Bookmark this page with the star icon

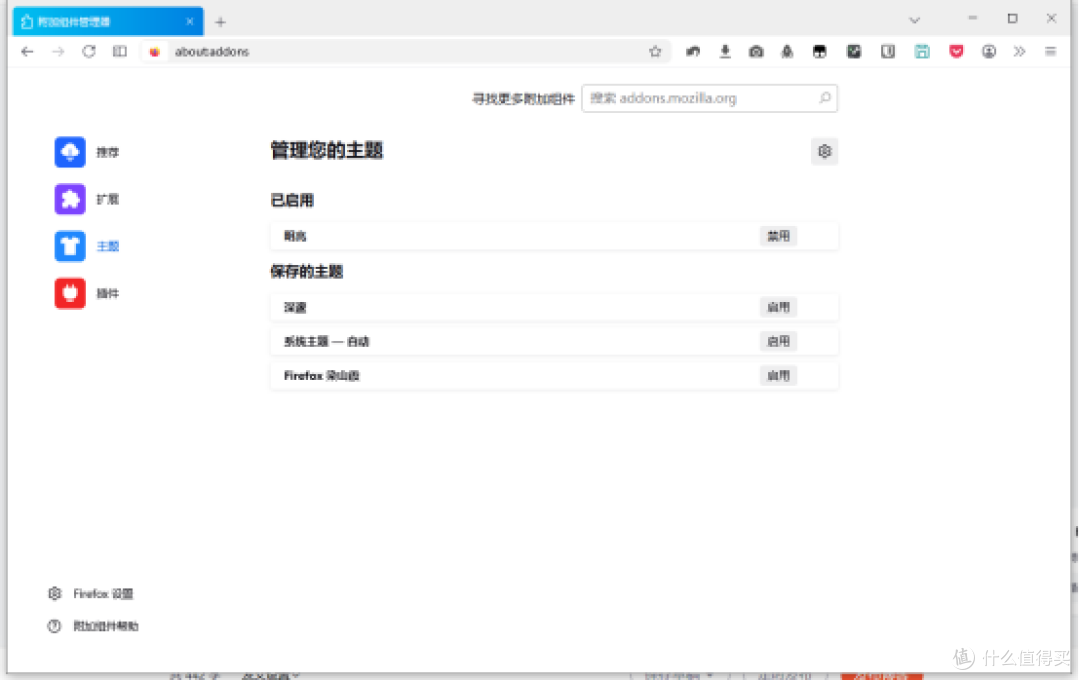pyautogui.click(x=655, y=52)
